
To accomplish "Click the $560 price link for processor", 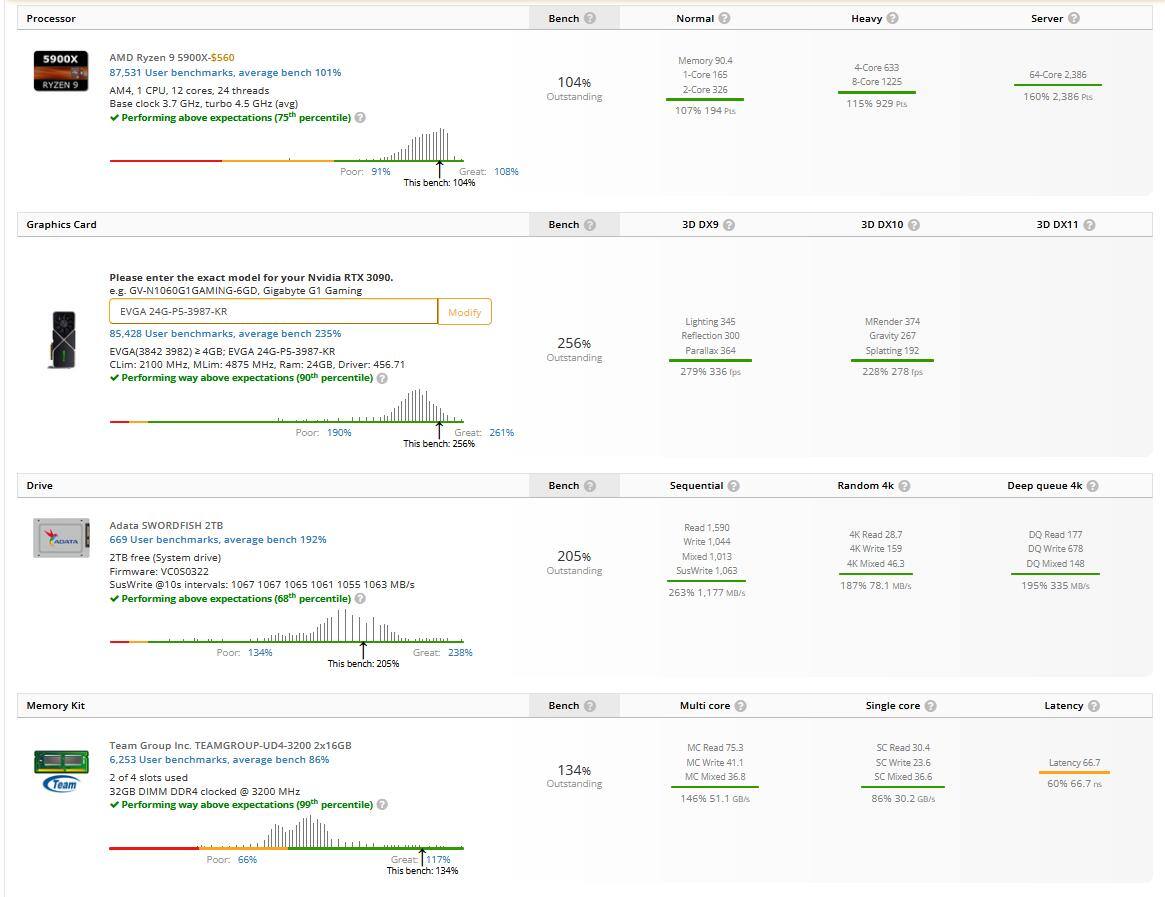I will click(x=223, y=58).
